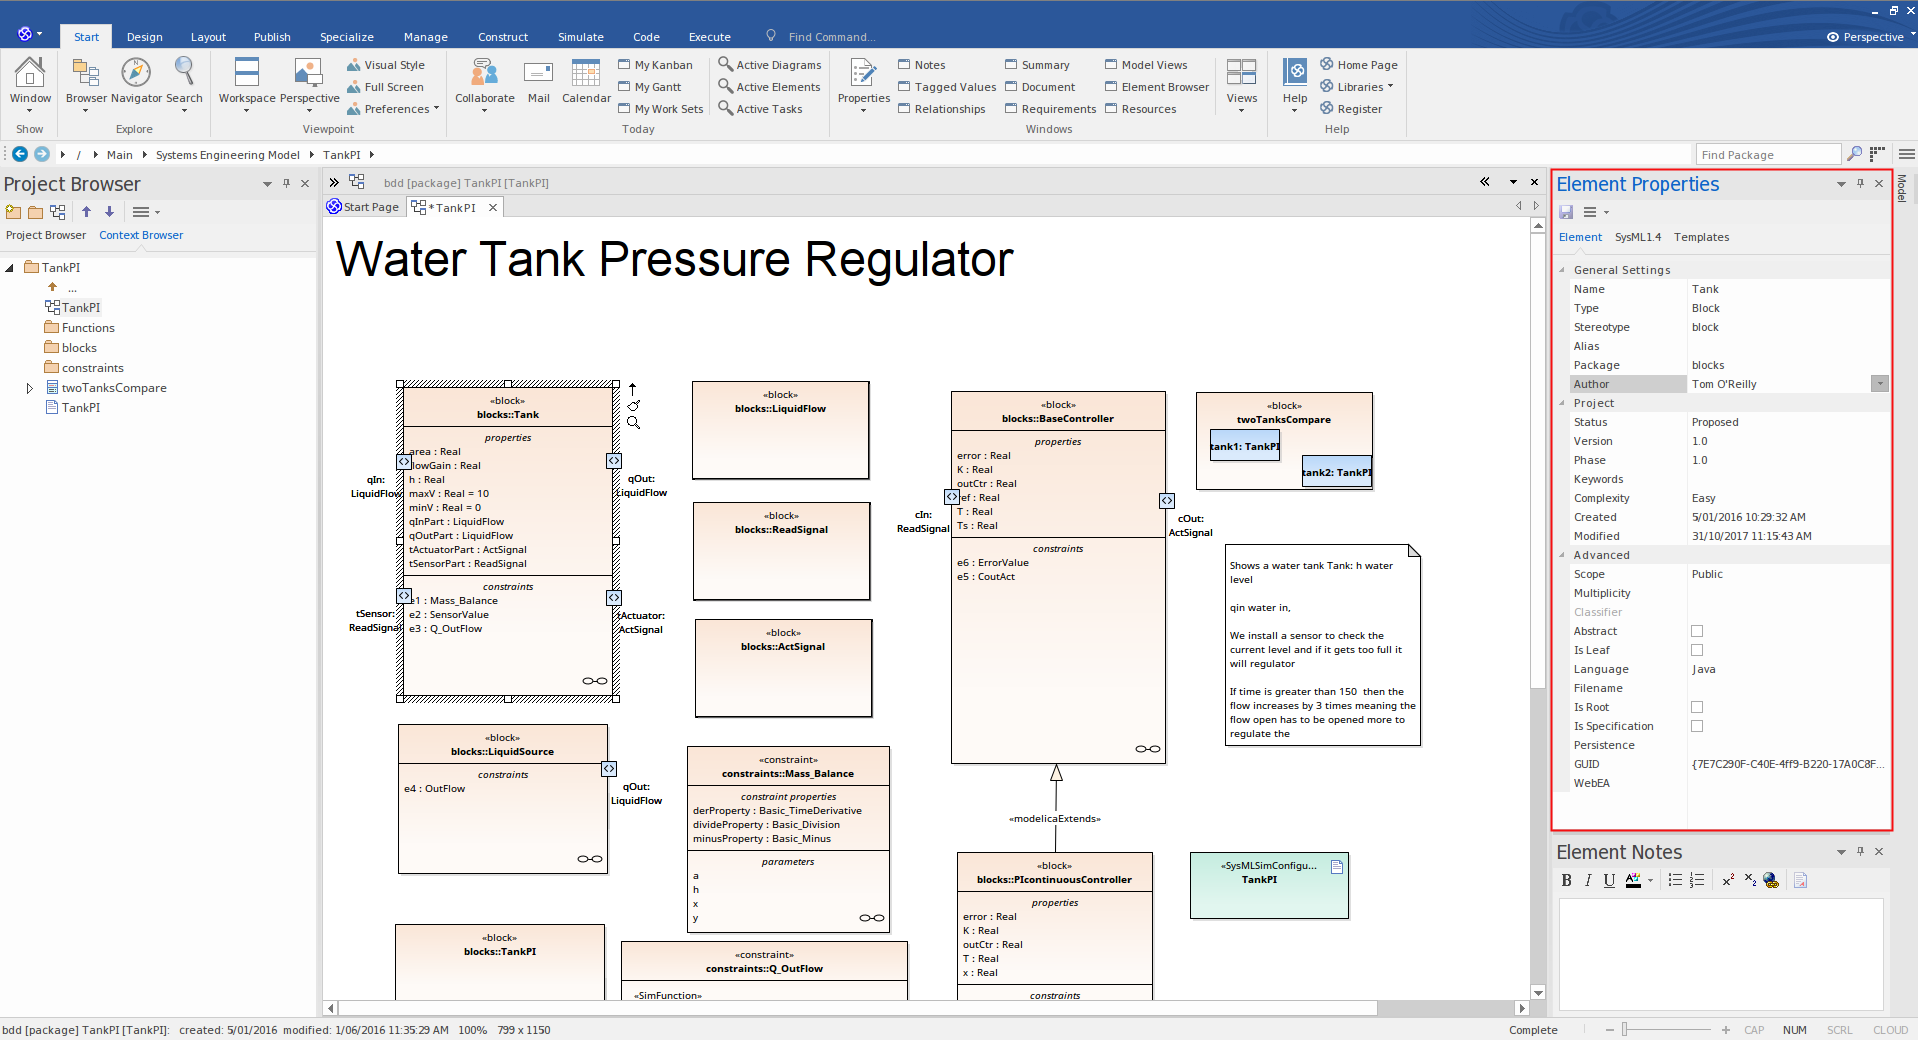Click the Mail icon
This screenshot has height=1040, width=1918.
[x=538, y=73]
